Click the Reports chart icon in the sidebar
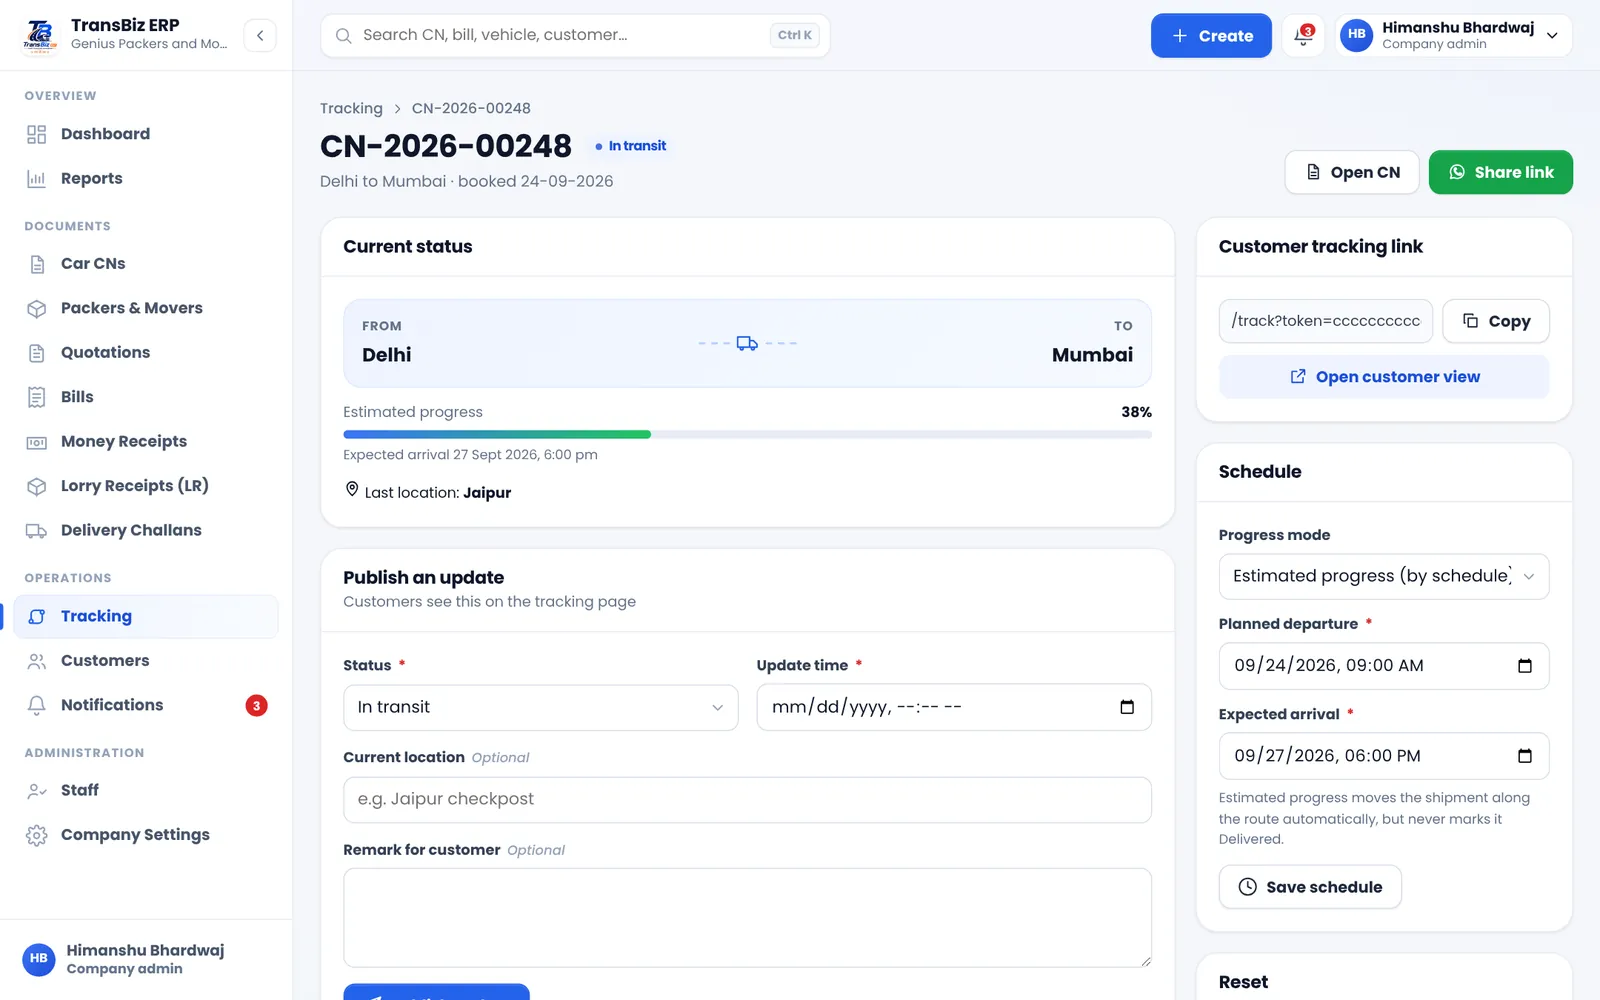 [37, 179]
